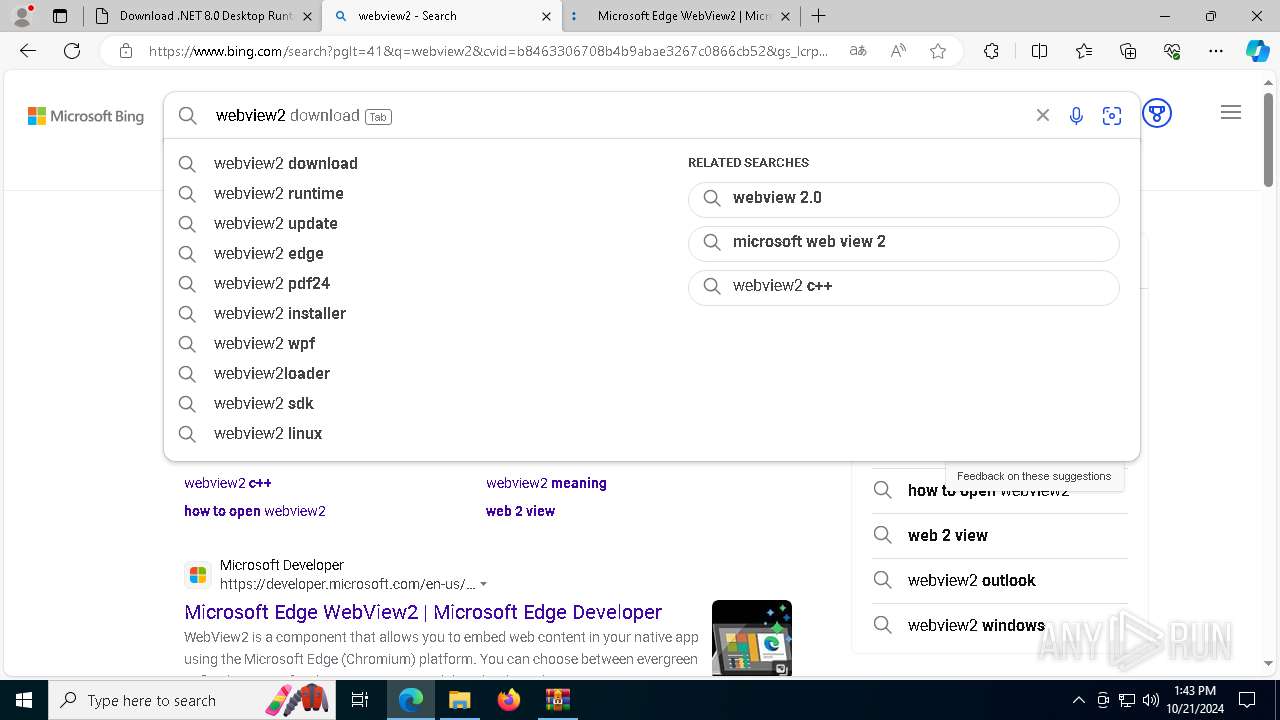Image resolution: width=1280 pixels, height=720 pixels.
Task: Select suggestion webview2 wpf
Action: pyautogui.click(x=264, y=343)
